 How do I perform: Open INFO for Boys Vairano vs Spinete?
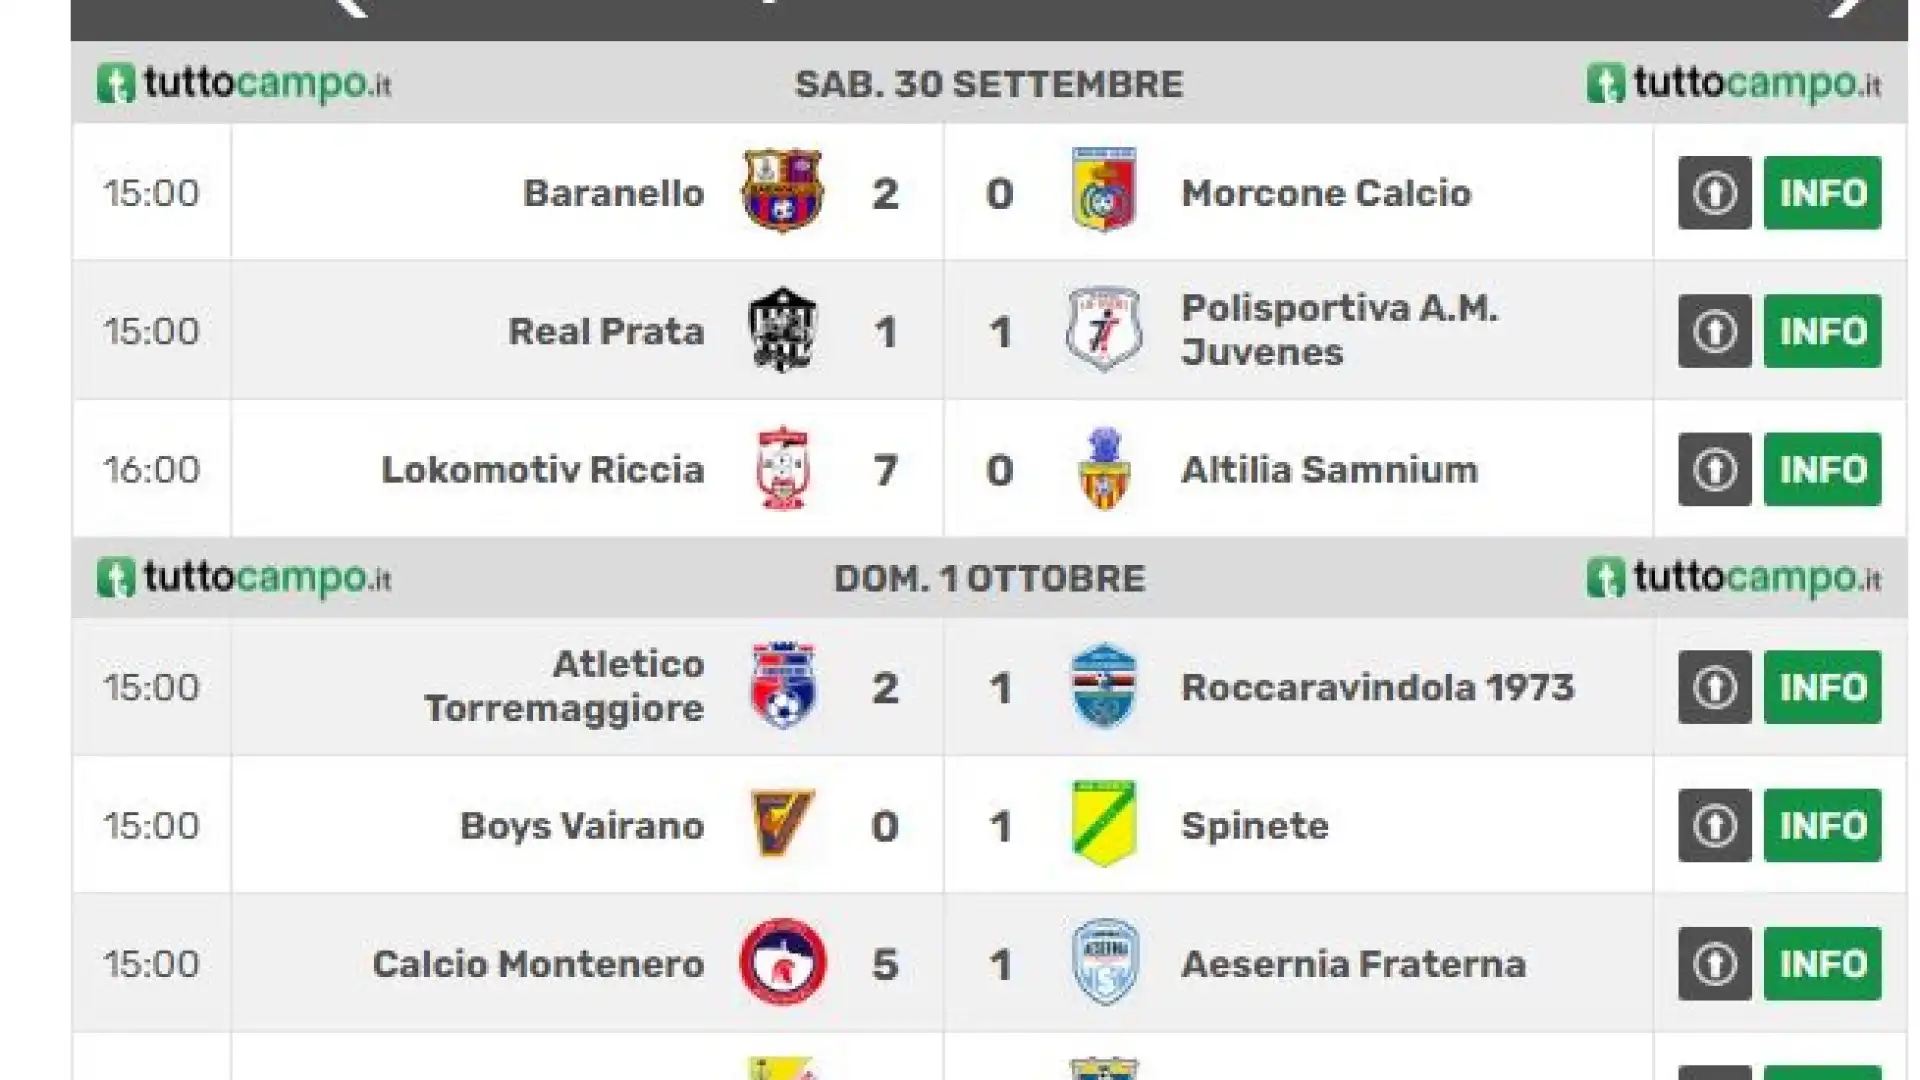point(1822,826)
